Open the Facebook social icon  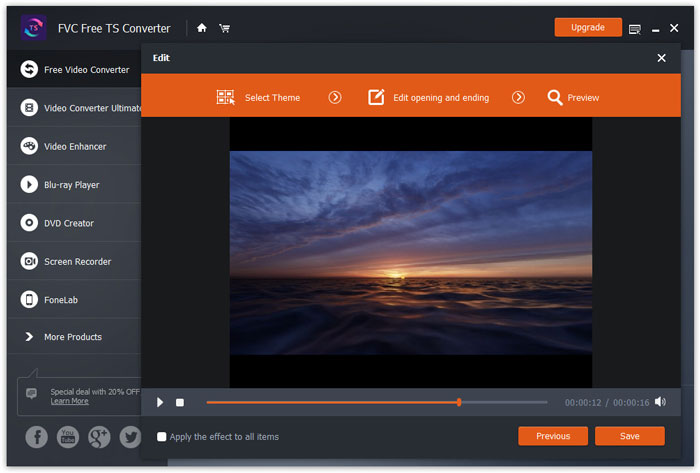pos(37,437)
